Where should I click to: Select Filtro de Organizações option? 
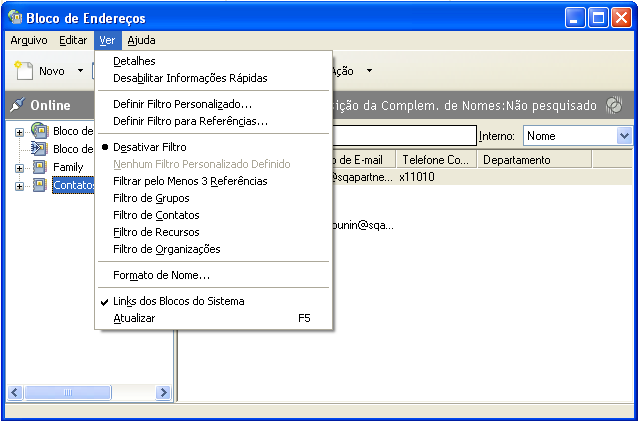(x=214, y=249)
